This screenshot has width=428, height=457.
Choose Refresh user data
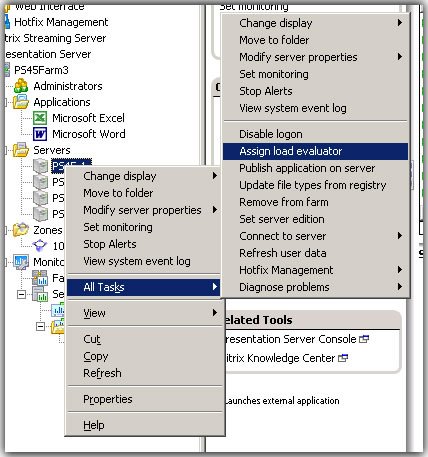click(x=315, y=253)
